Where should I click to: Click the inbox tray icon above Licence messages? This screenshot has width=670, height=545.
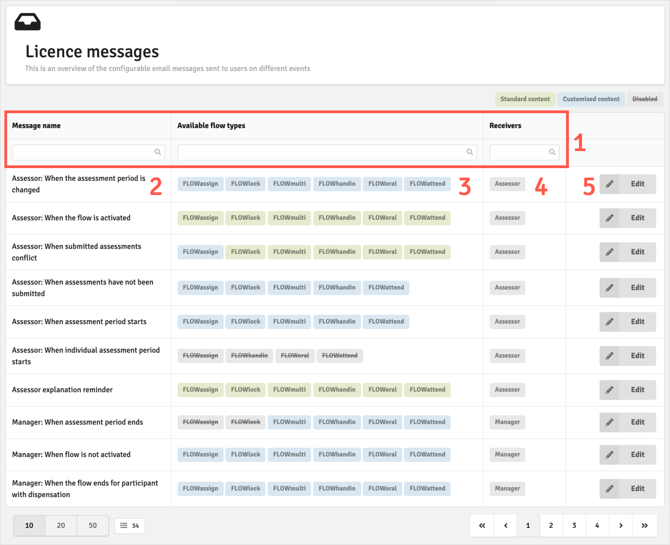pyautogui.click(x=27, y=22)
